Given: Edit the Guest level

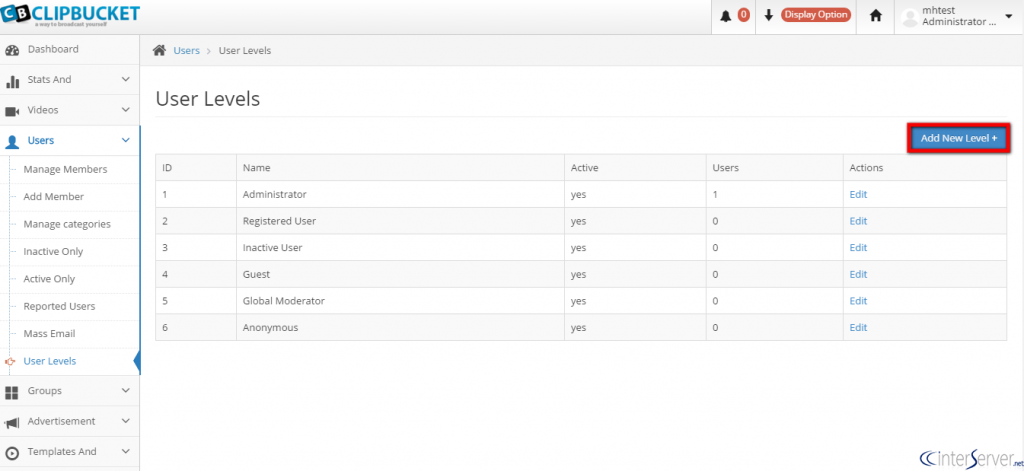Looking at the screenshot, I should pyautogui.click(x=858, y=274).
